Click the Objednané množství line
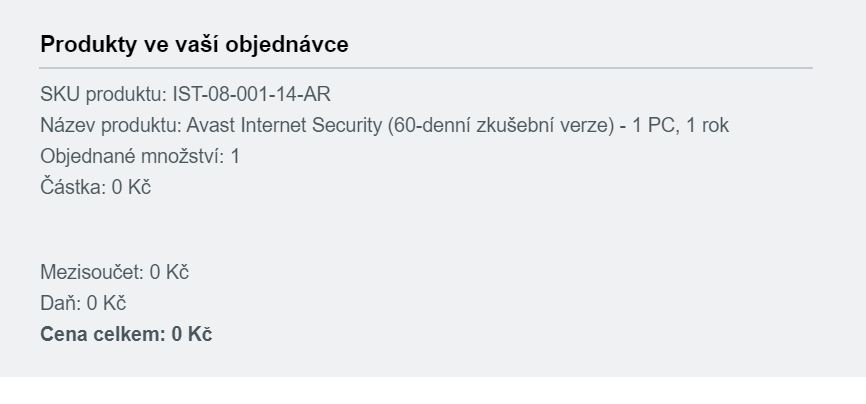Screen dimensions: 866x404 click(x=140, y=156)
